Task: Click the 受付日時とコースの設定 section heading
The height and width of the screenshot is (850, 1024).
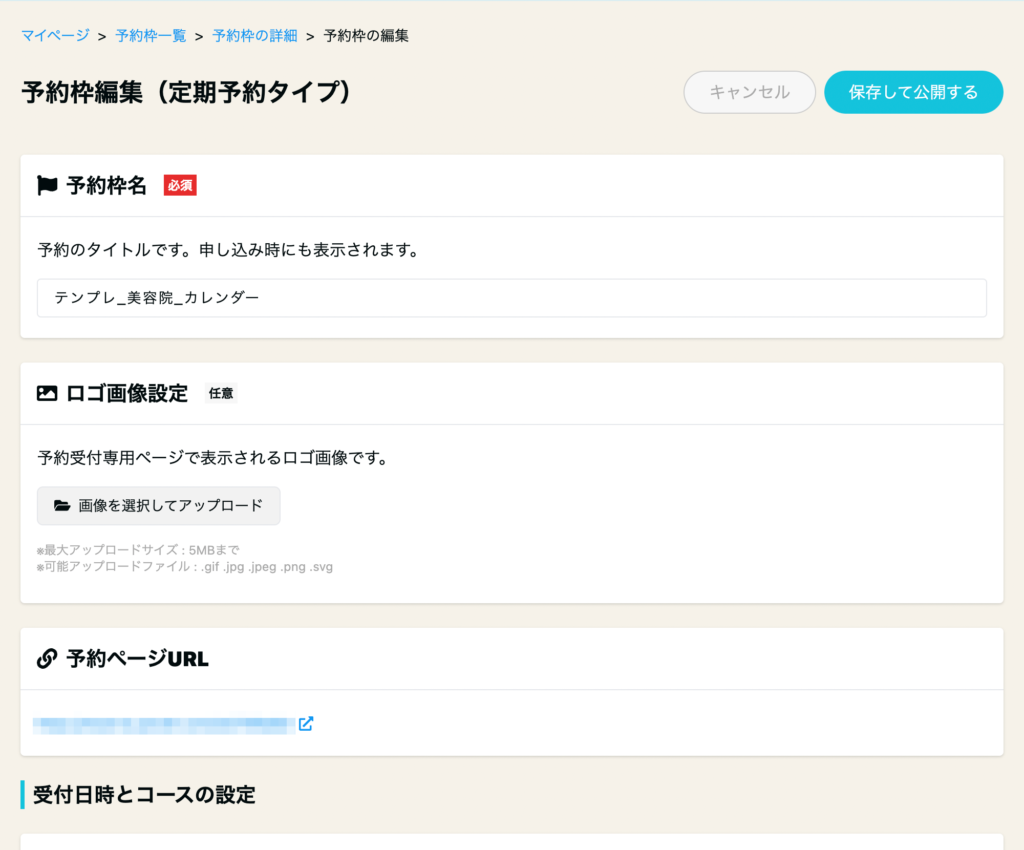Action: tap(144, 795)
